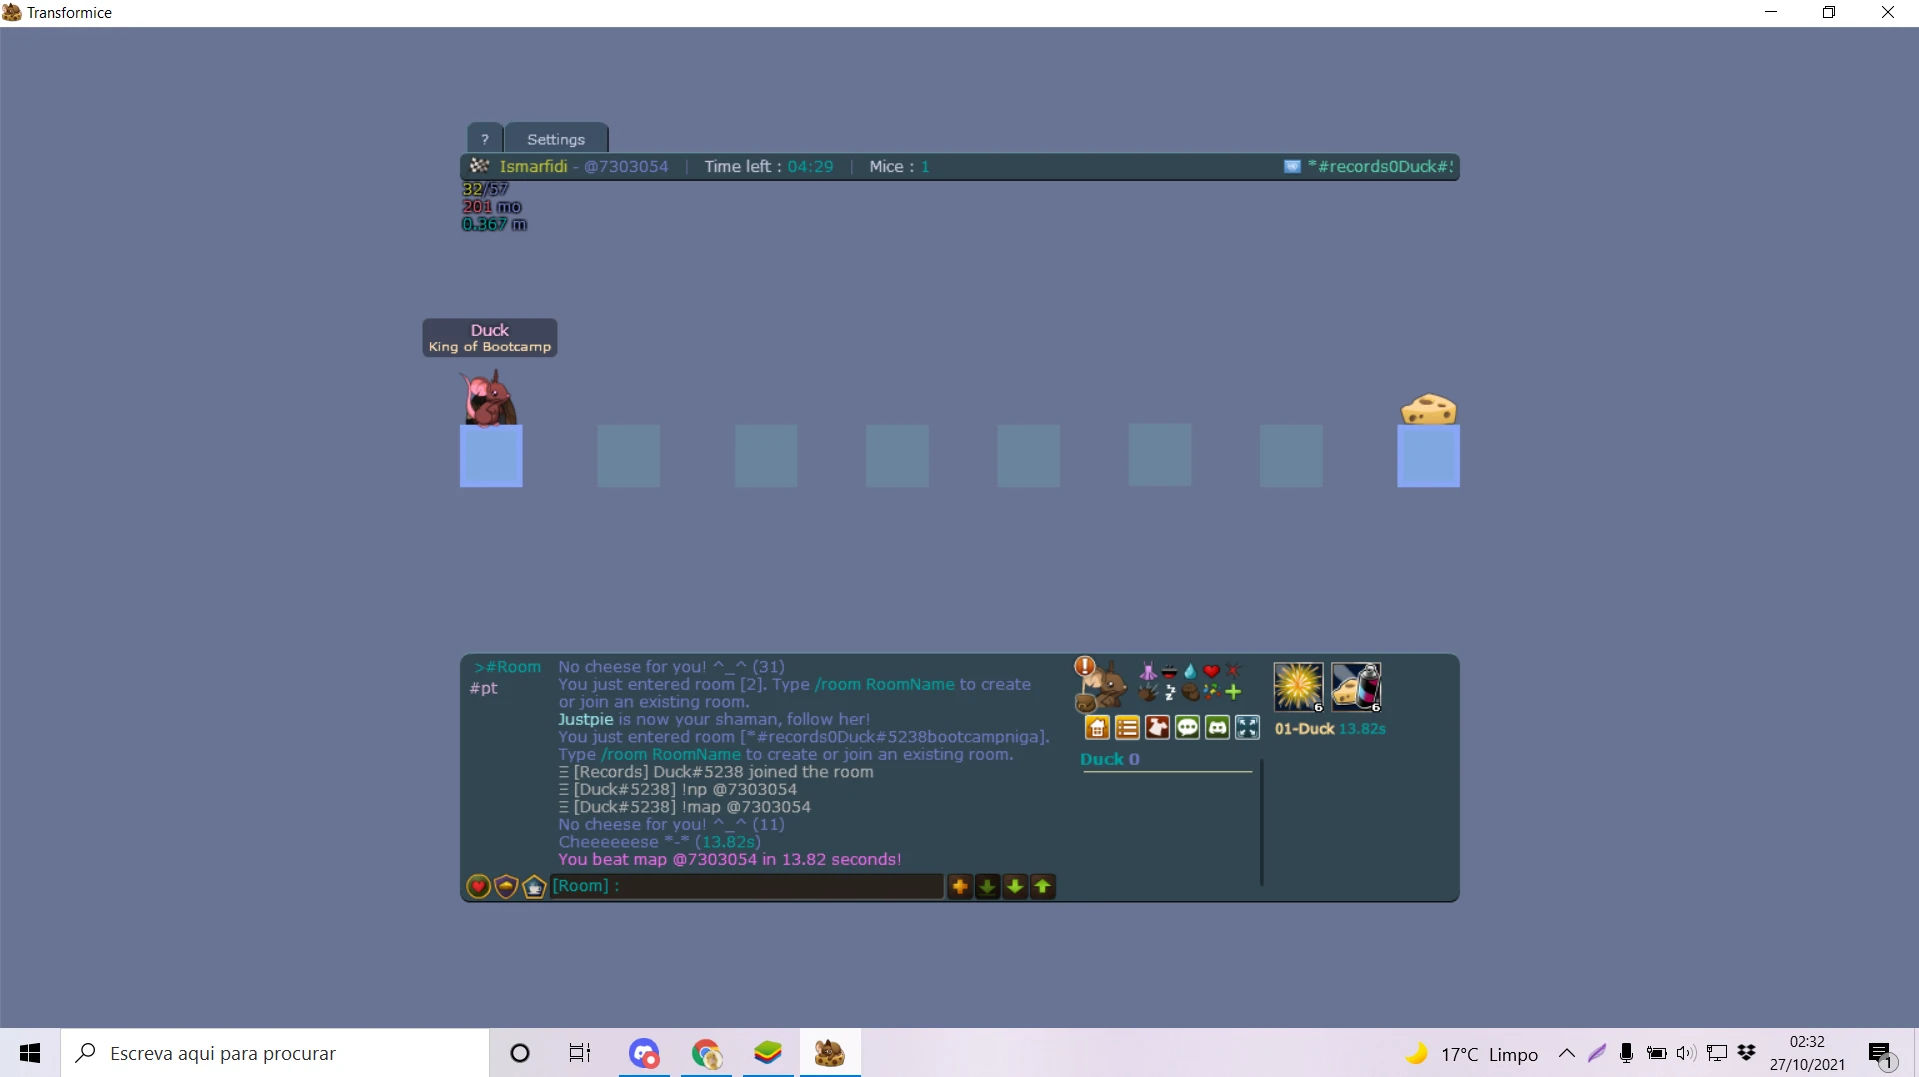The width and height of the screenshot is (1919, 1077).
Task: Click the orange plus chat button
Action: click(960, 887)
